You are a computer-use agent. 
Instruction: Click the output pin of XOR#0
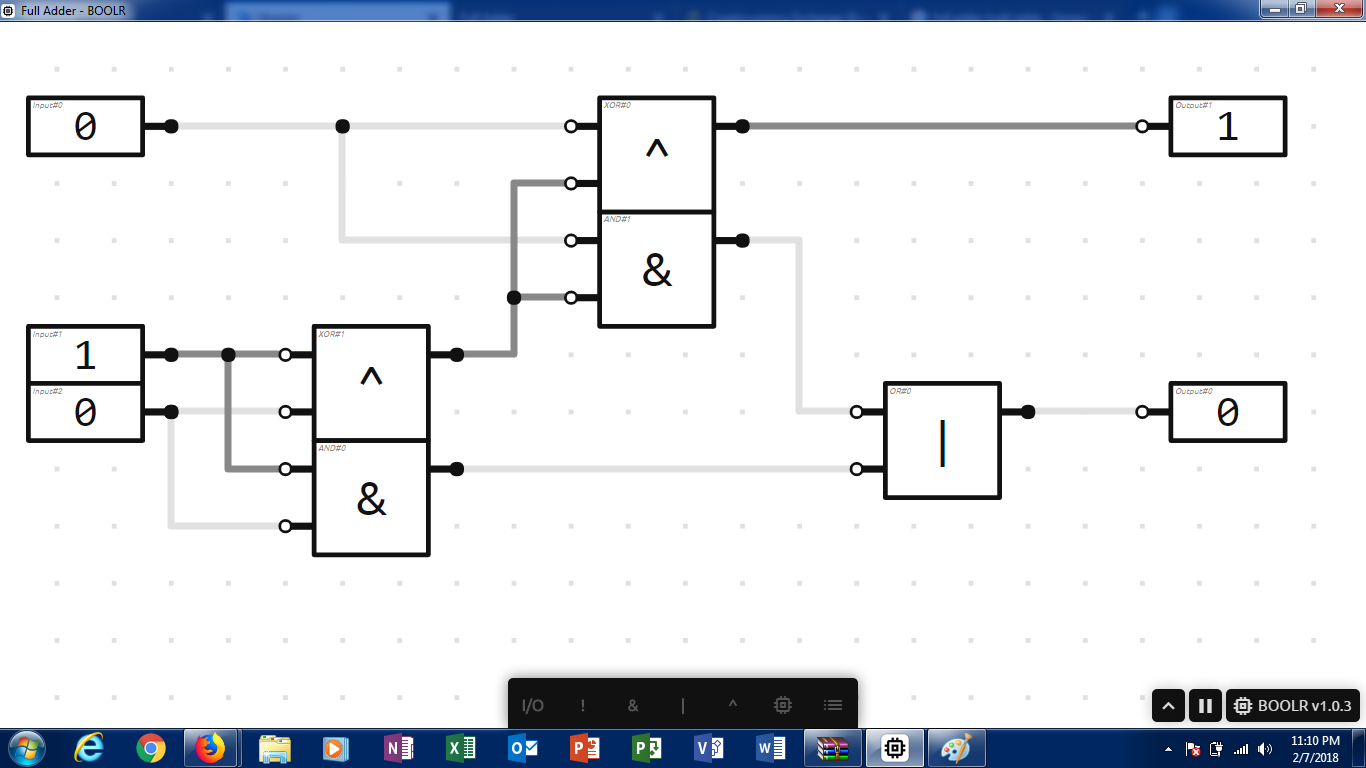pyautogui.click(x=742, y=126)
